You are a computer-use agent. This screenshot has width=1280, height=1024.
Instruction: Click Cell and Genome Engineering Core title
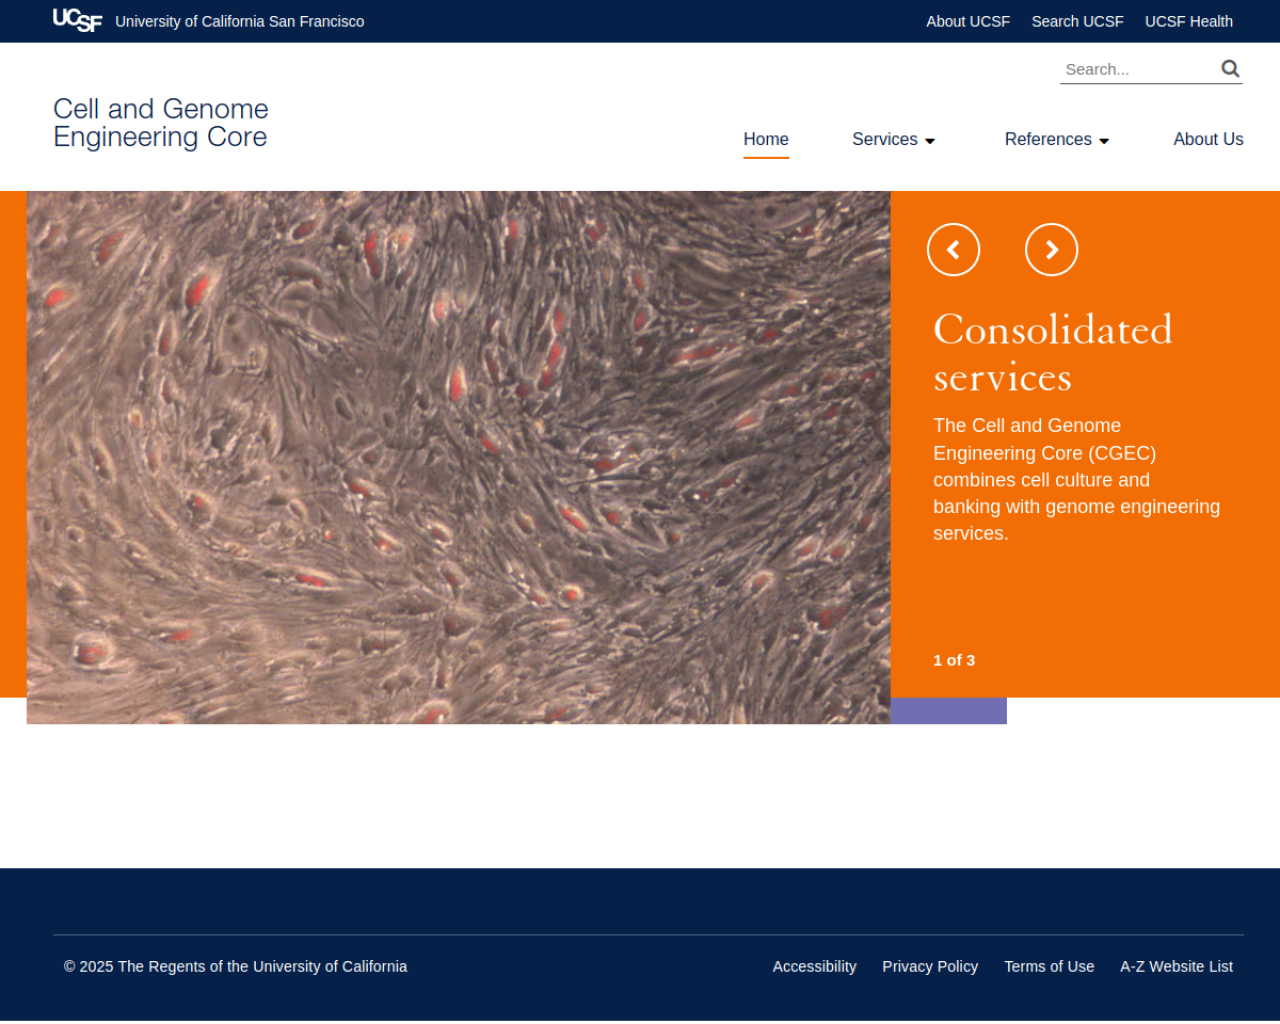coord(161,123)
